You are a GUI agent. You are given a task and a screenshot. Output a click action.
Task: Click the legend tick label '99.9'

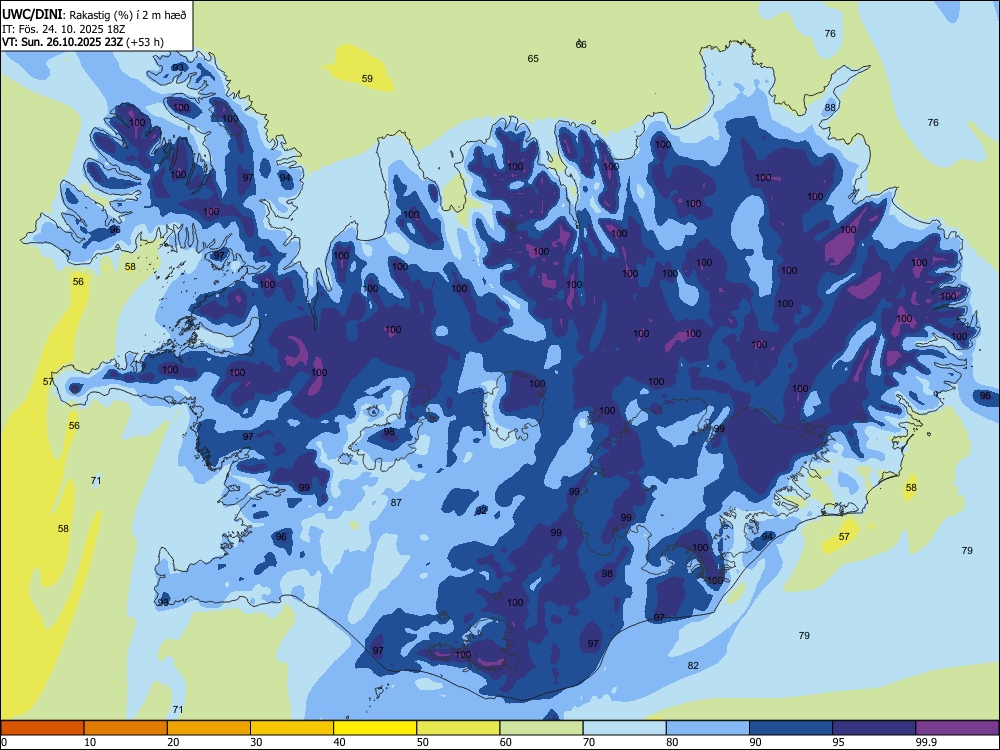(x=926, y=742)
